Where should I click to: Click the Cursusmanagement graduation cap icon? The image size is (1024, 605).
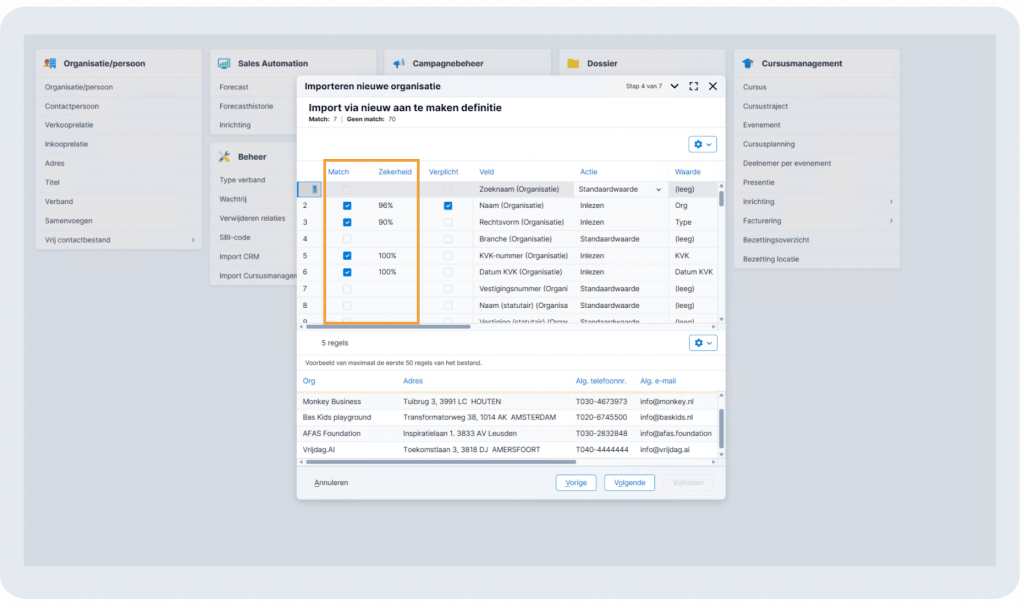click(x=748, y=63)
